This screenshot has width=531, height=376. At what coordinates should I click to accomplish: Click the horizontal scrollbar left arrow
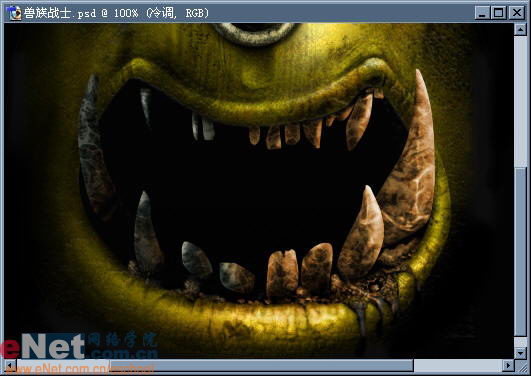click(10, 365)
